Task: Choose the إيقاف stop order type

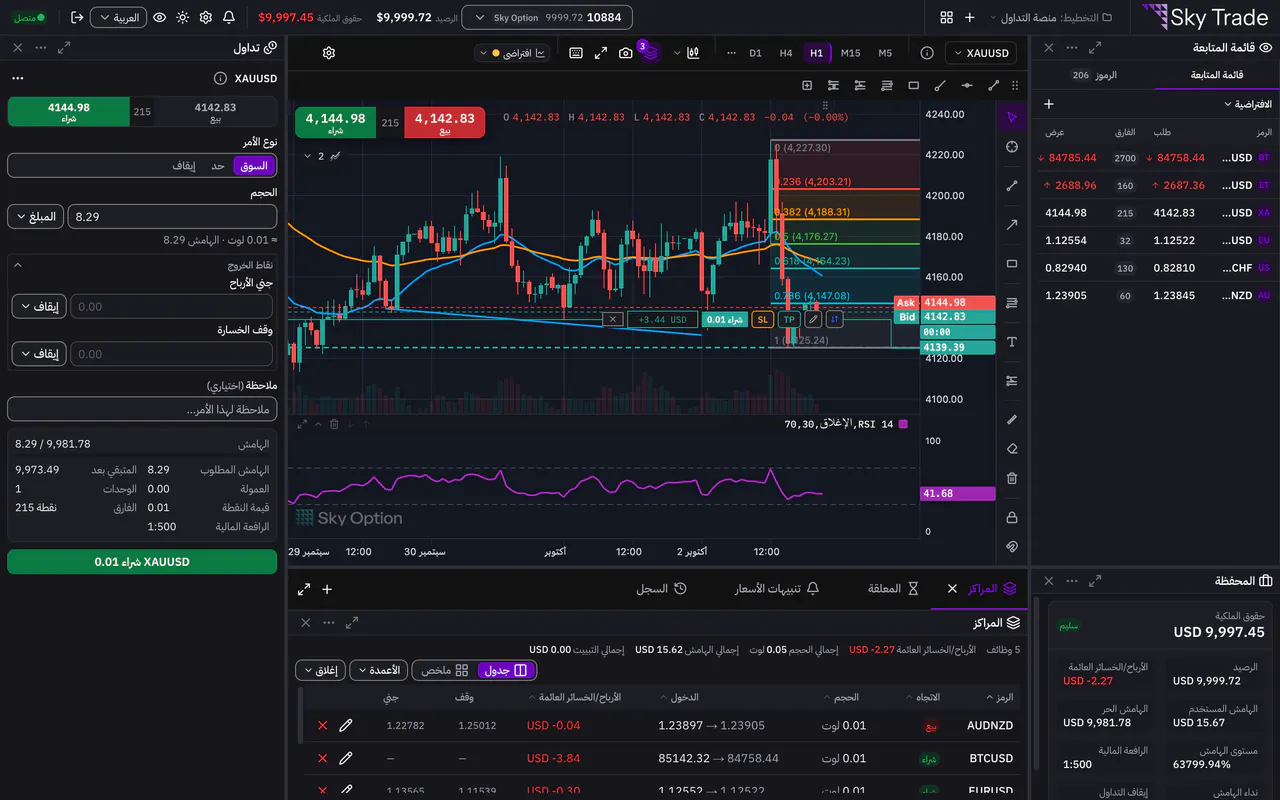Action: click(x=184, y=165)
